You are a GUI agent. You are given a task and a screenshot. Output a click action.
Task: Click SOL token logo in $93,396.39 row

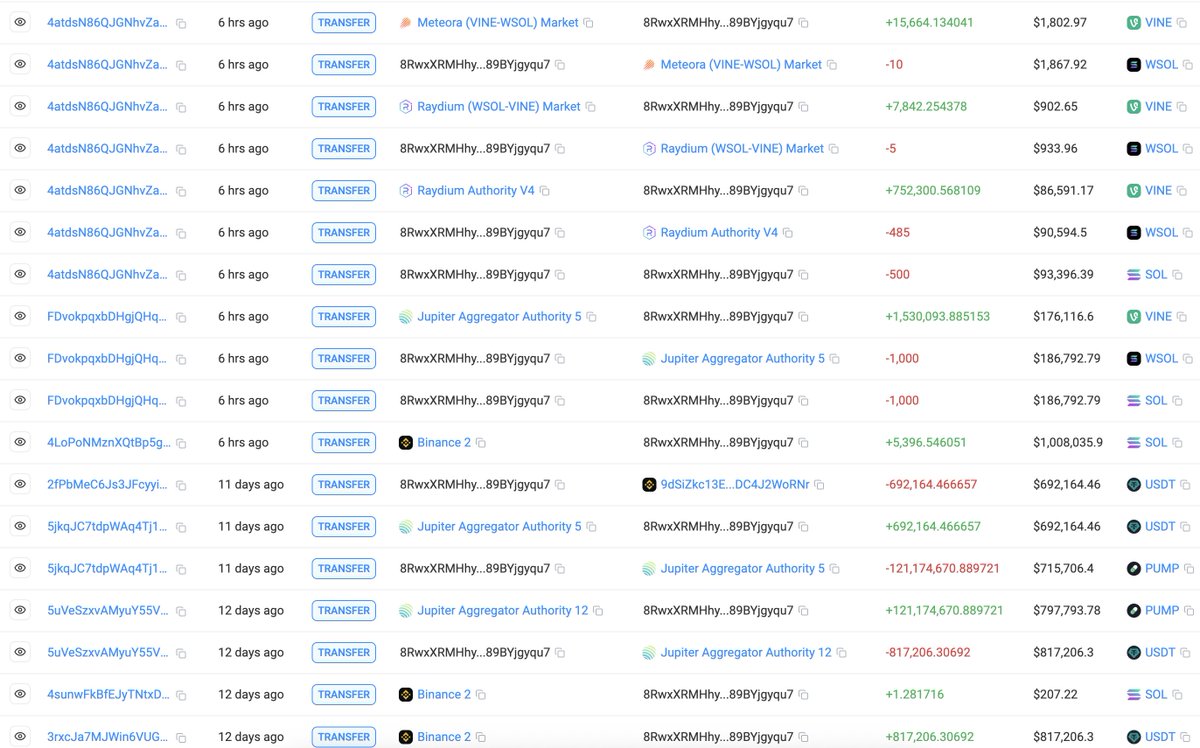[1134, 274]
